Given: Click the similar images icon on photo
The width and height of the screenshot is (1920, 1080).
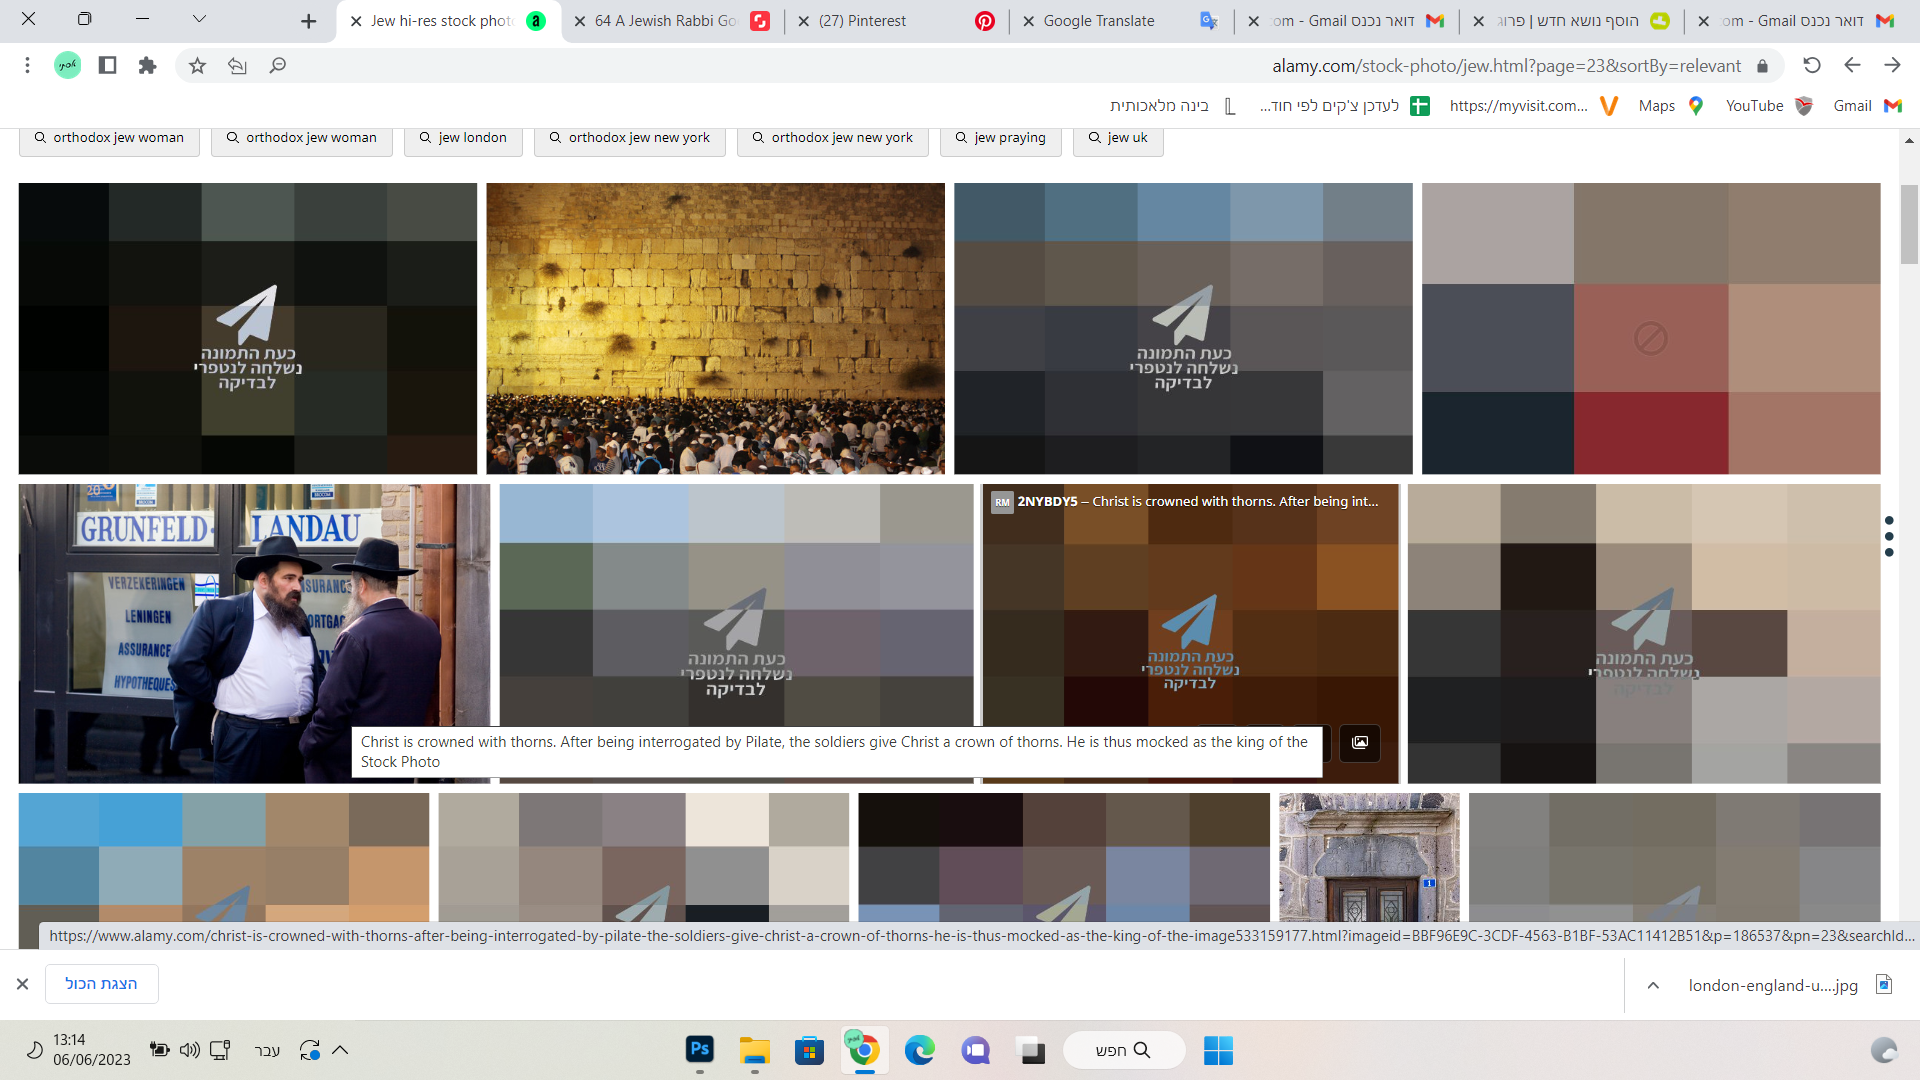Looking at the screenshot, I should pos(1359,742).
